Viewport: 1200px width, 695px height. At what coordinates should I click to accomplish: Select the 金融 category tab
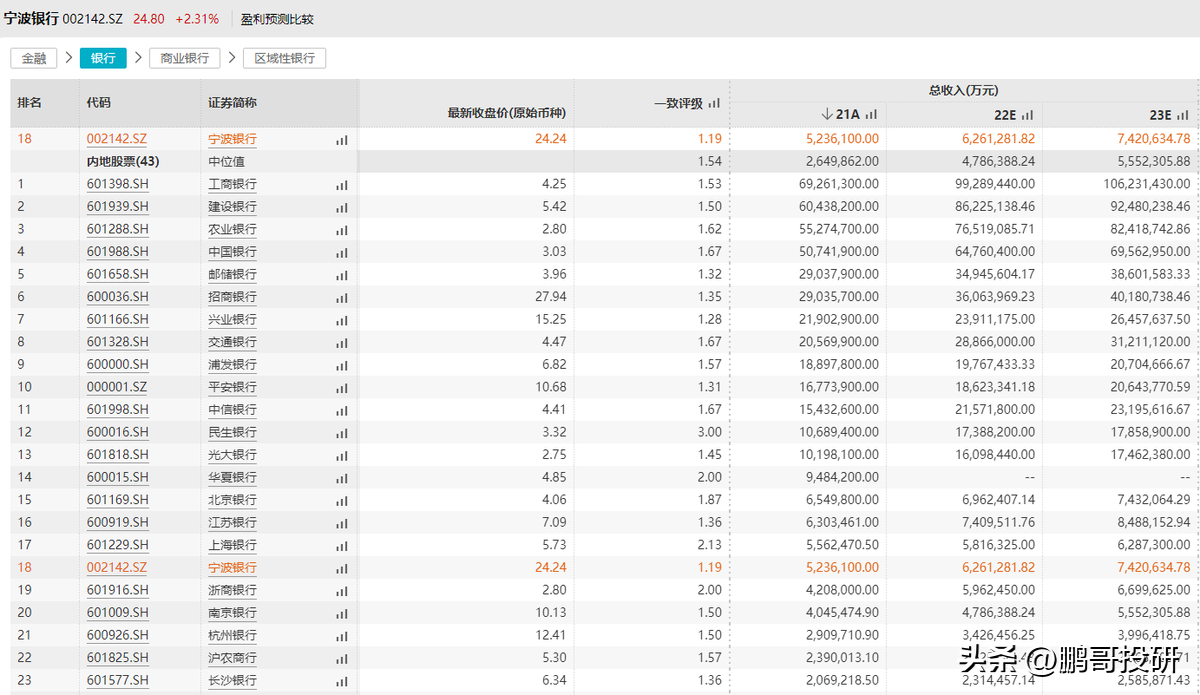(34, 58)
